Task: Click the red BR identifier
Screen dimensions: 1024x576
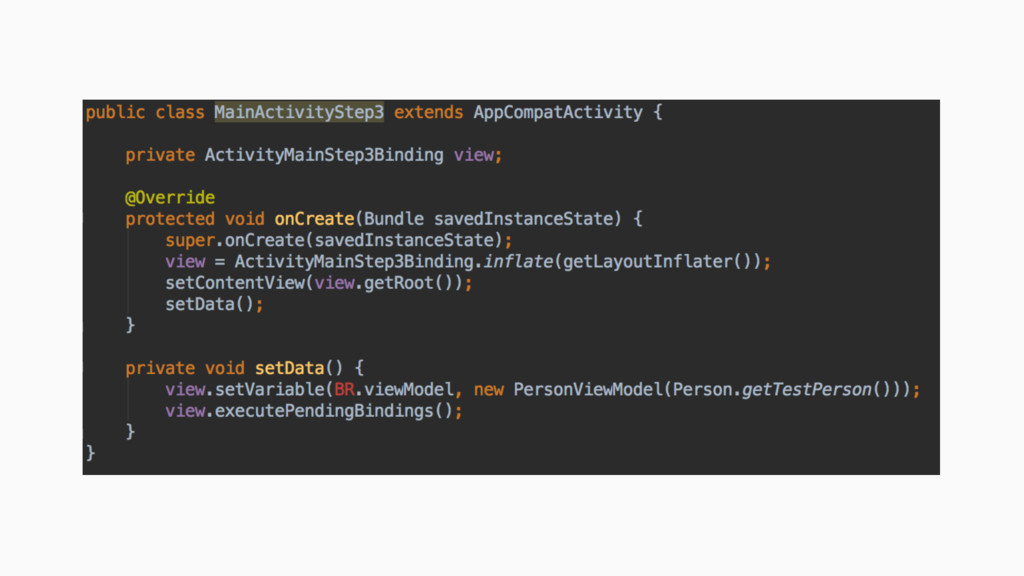Action: coord(344,390)
